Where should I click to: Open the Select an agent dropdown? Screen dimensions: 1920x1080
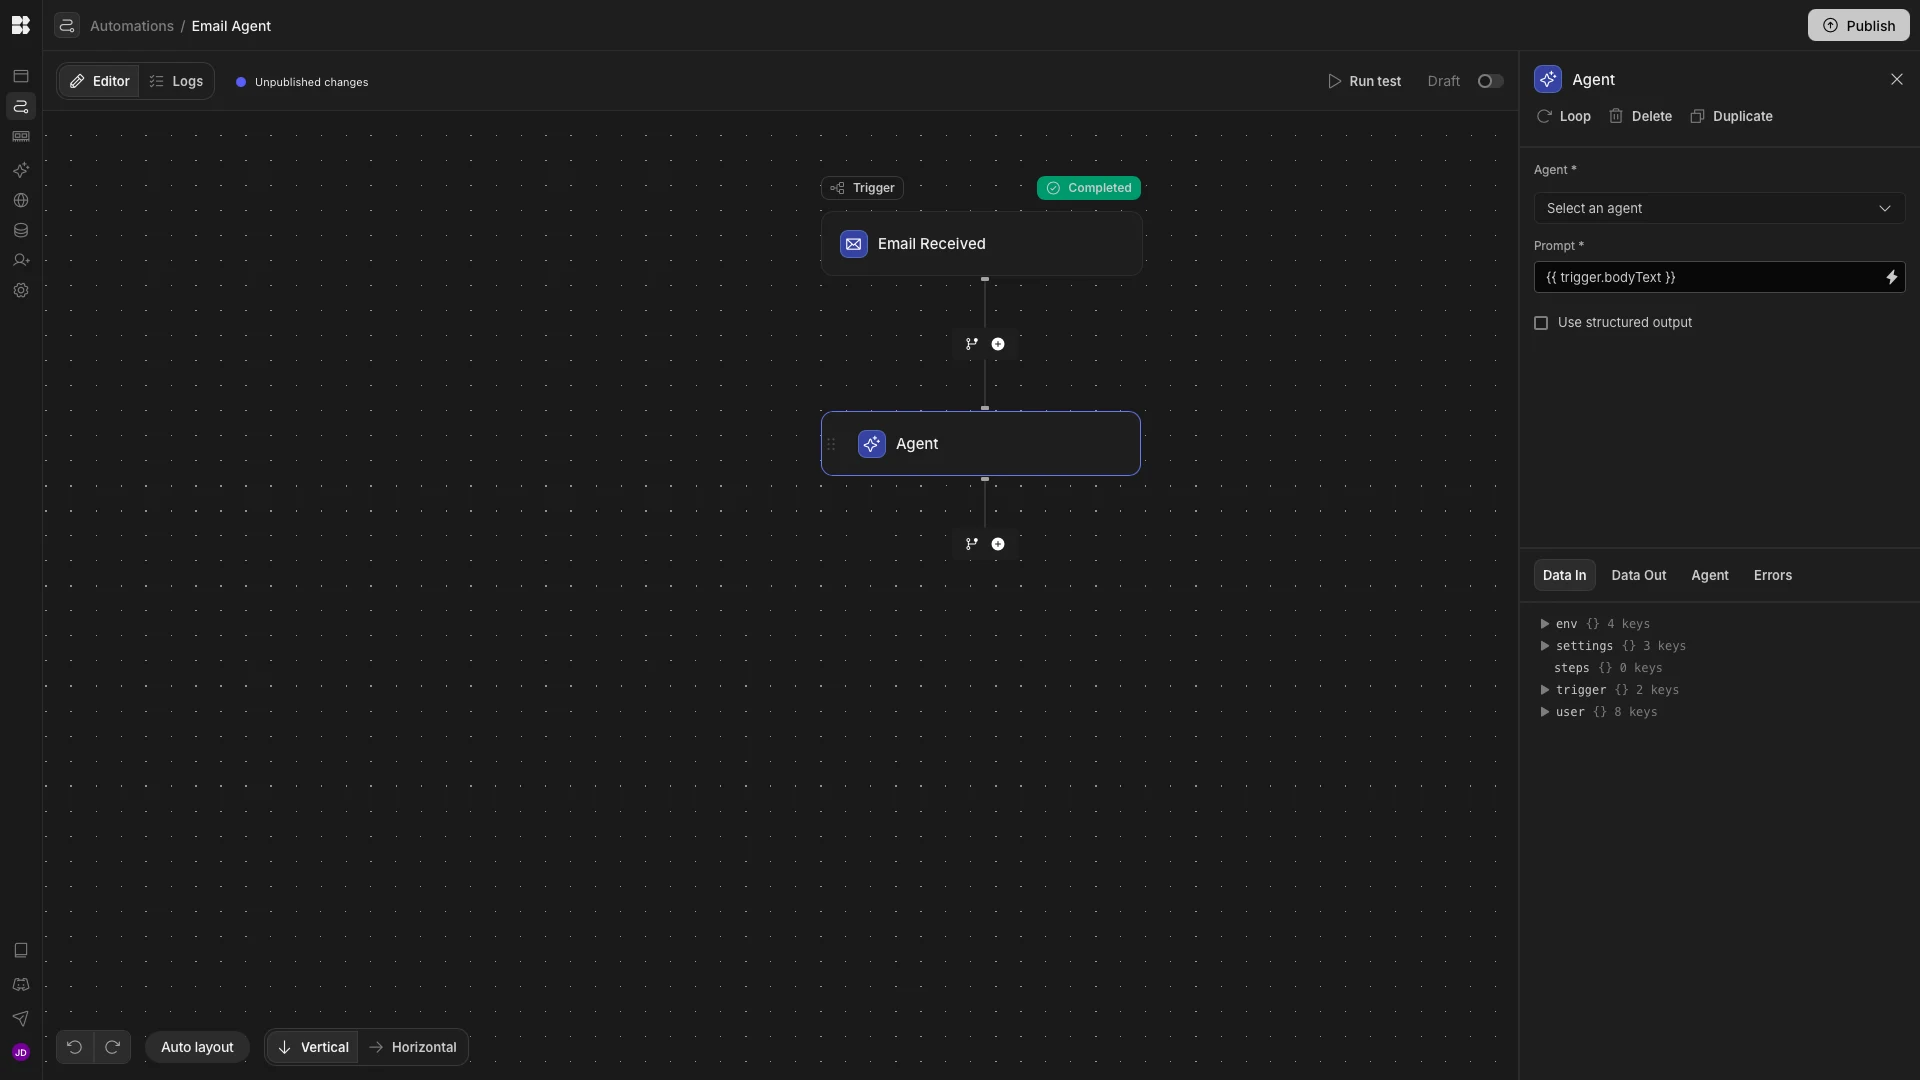pos(1718,208)
